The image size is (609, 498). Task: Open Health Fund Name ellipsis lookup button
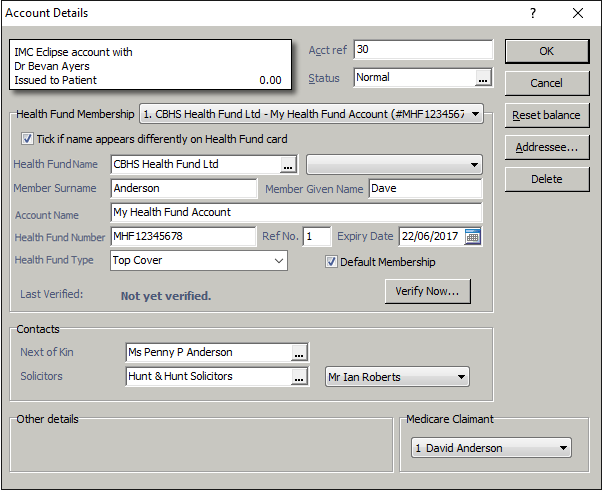click(288, 165)
